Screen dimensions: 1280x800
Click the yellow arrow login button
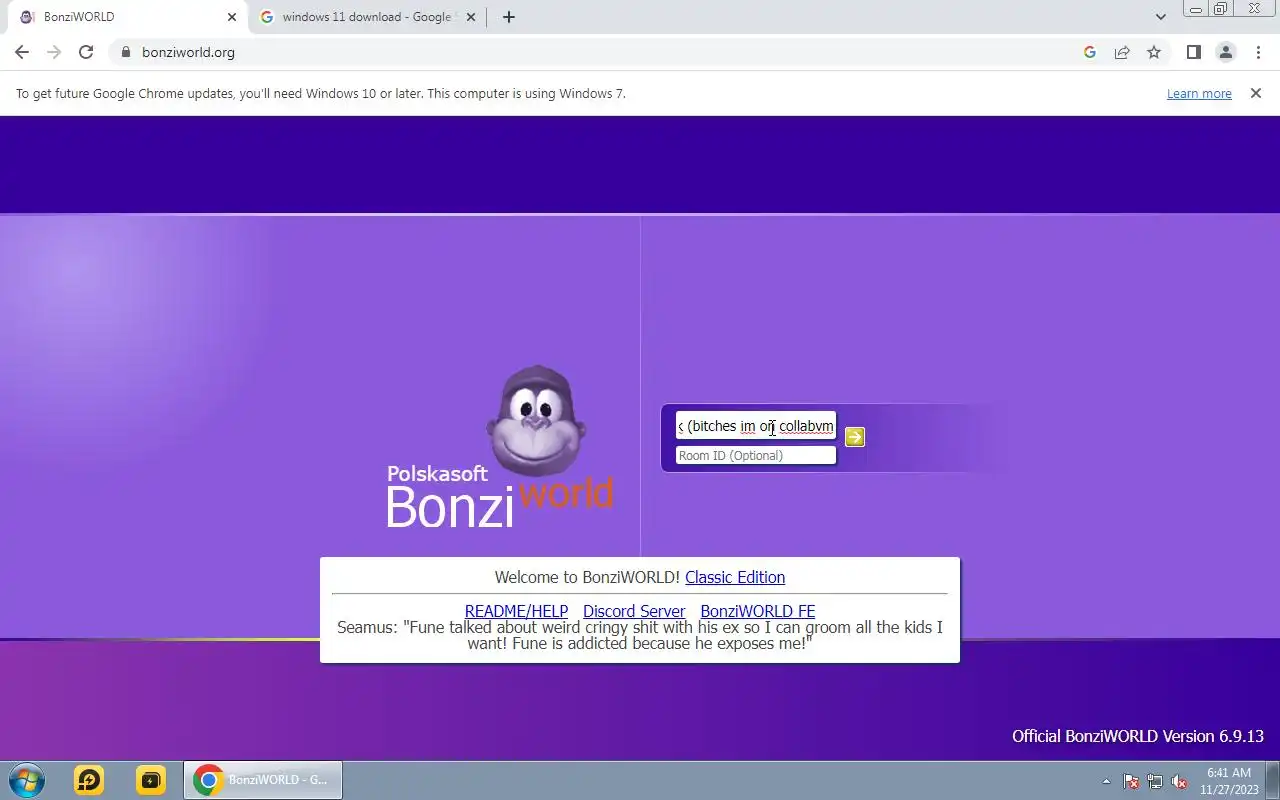point(854,437)
